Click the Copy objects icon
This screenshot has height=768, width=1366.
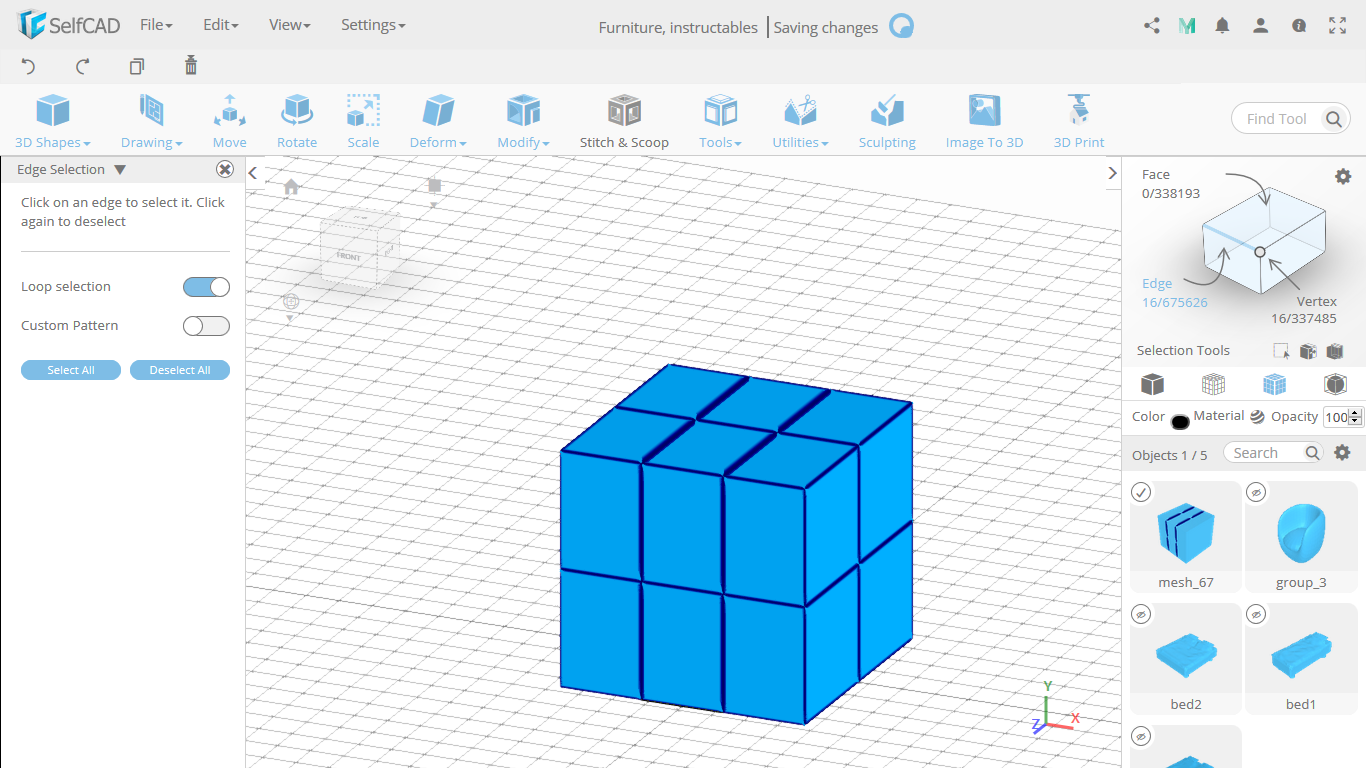pos(137,66)
